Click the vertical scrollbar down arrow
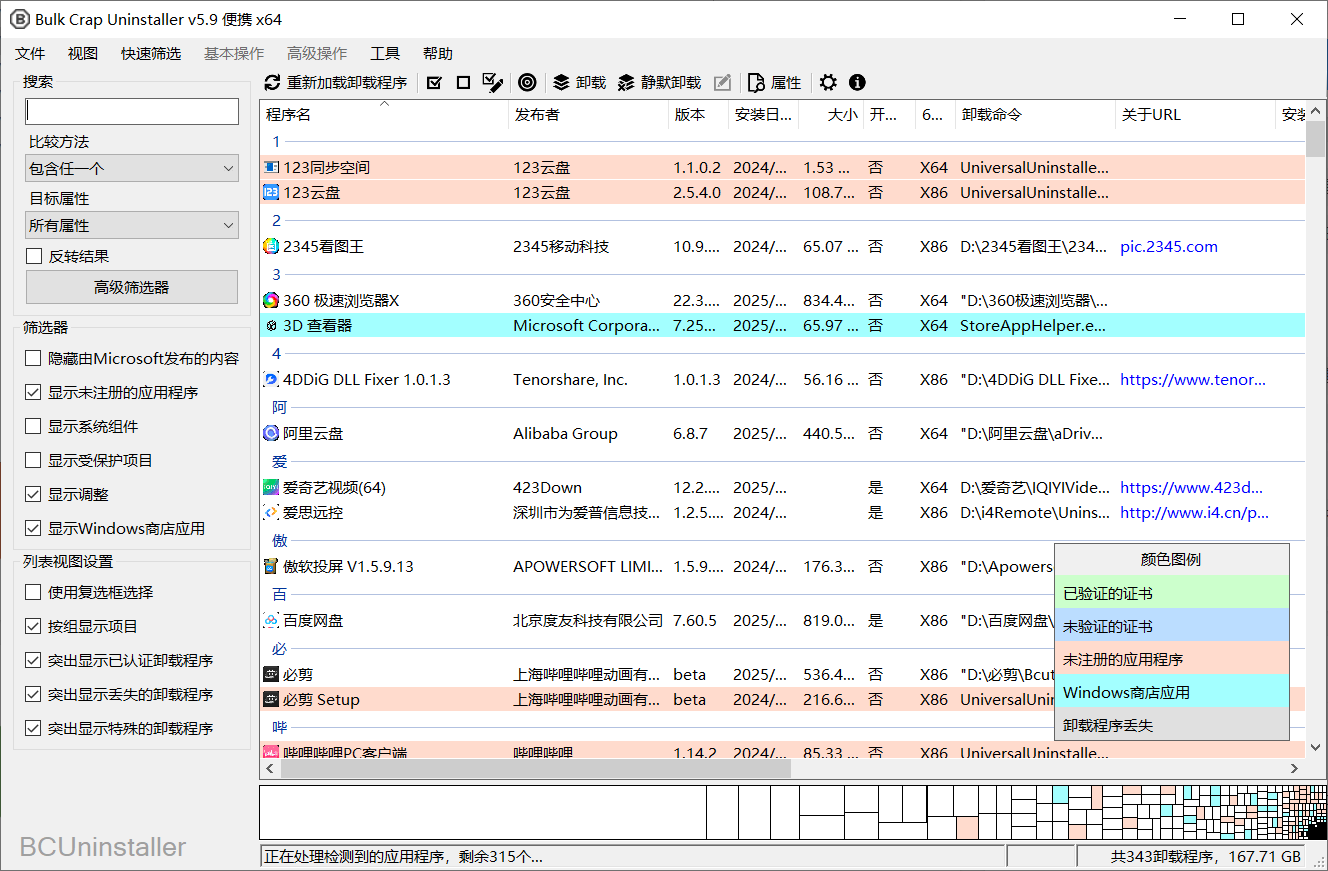This screenshot has width=1328, height=871. click(x=1315, y=749)
